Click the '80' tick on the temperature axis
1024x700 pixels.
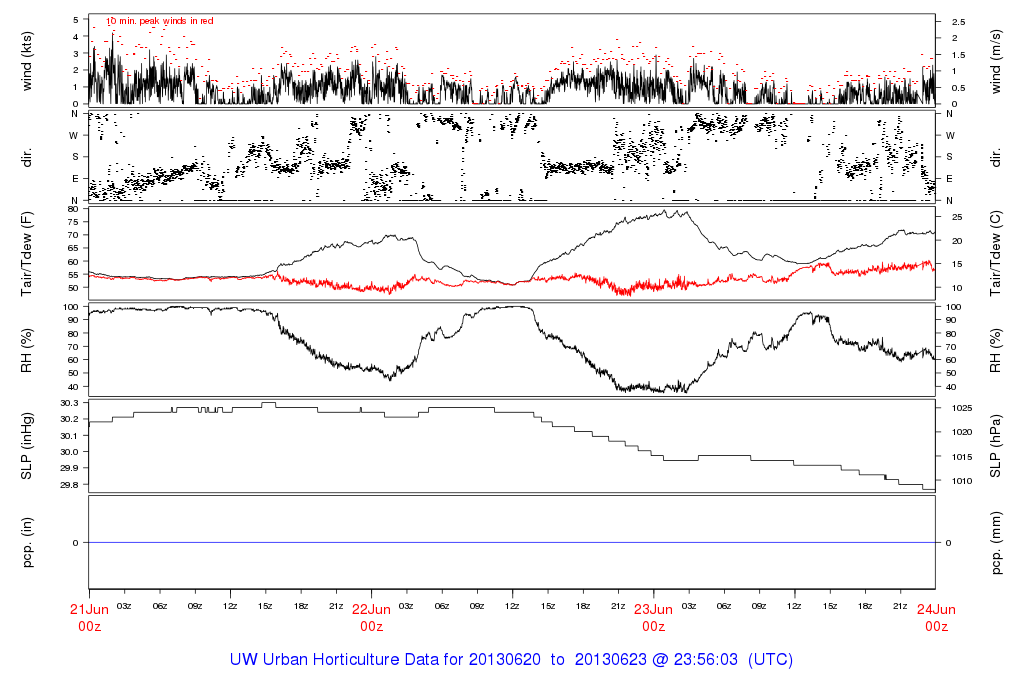tap(72, 209)
